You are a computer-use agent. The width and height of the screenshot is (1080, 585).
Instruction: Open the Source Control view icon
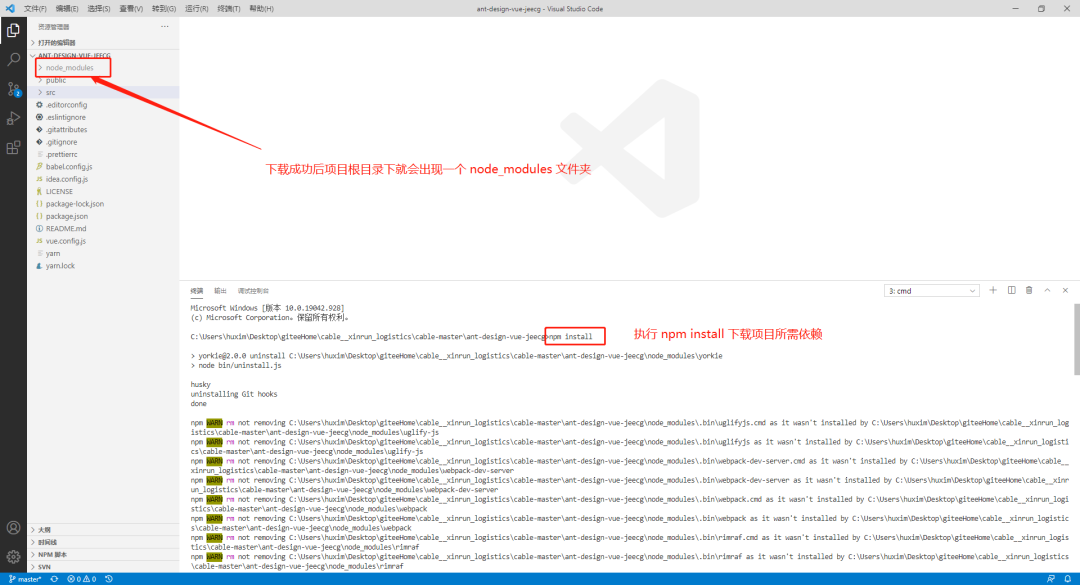13,90
